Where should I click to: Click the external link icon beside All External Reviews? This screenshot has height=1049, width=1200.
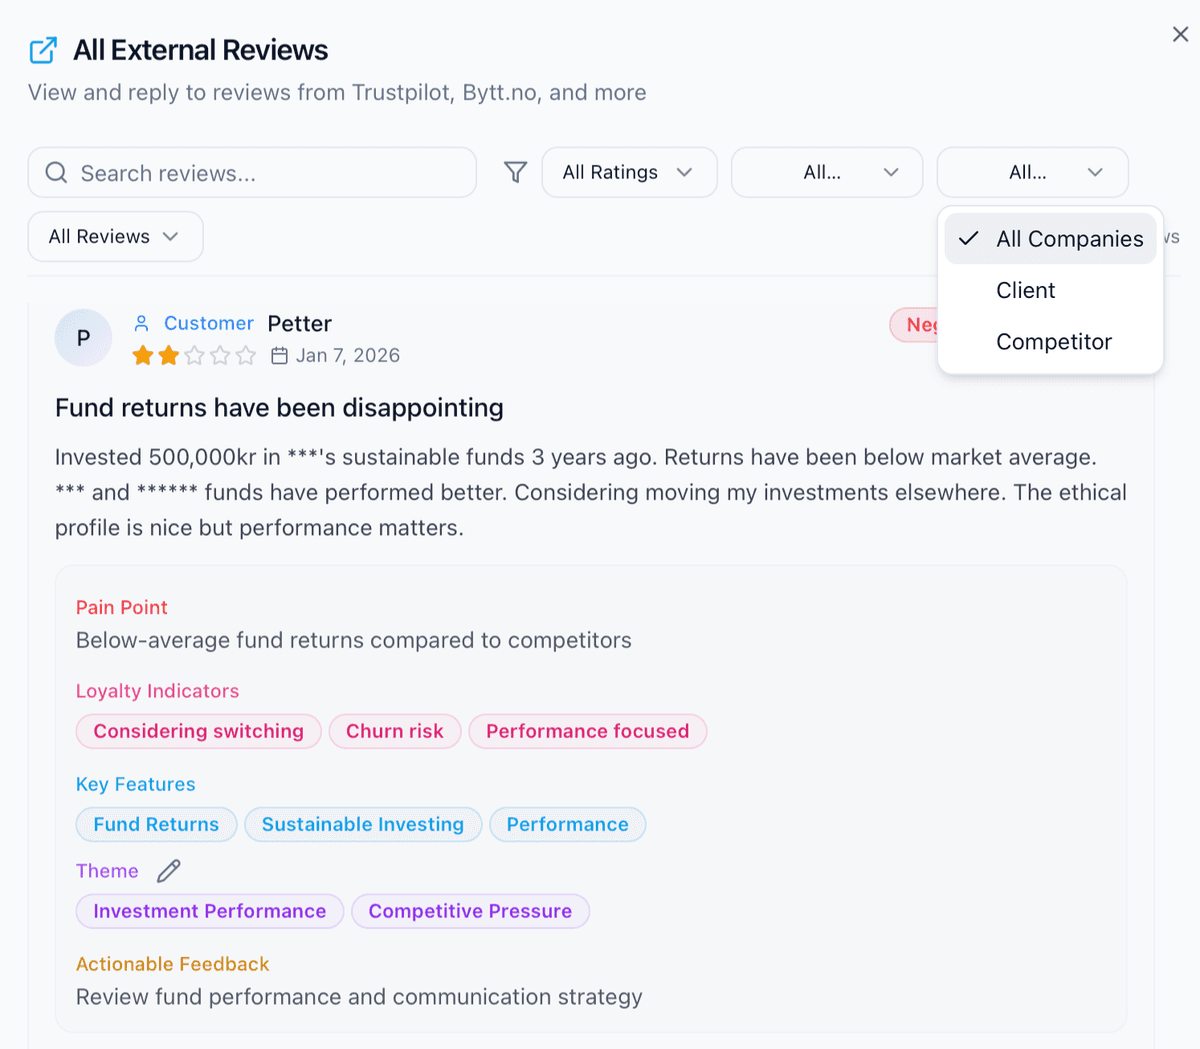click(42, 49)
